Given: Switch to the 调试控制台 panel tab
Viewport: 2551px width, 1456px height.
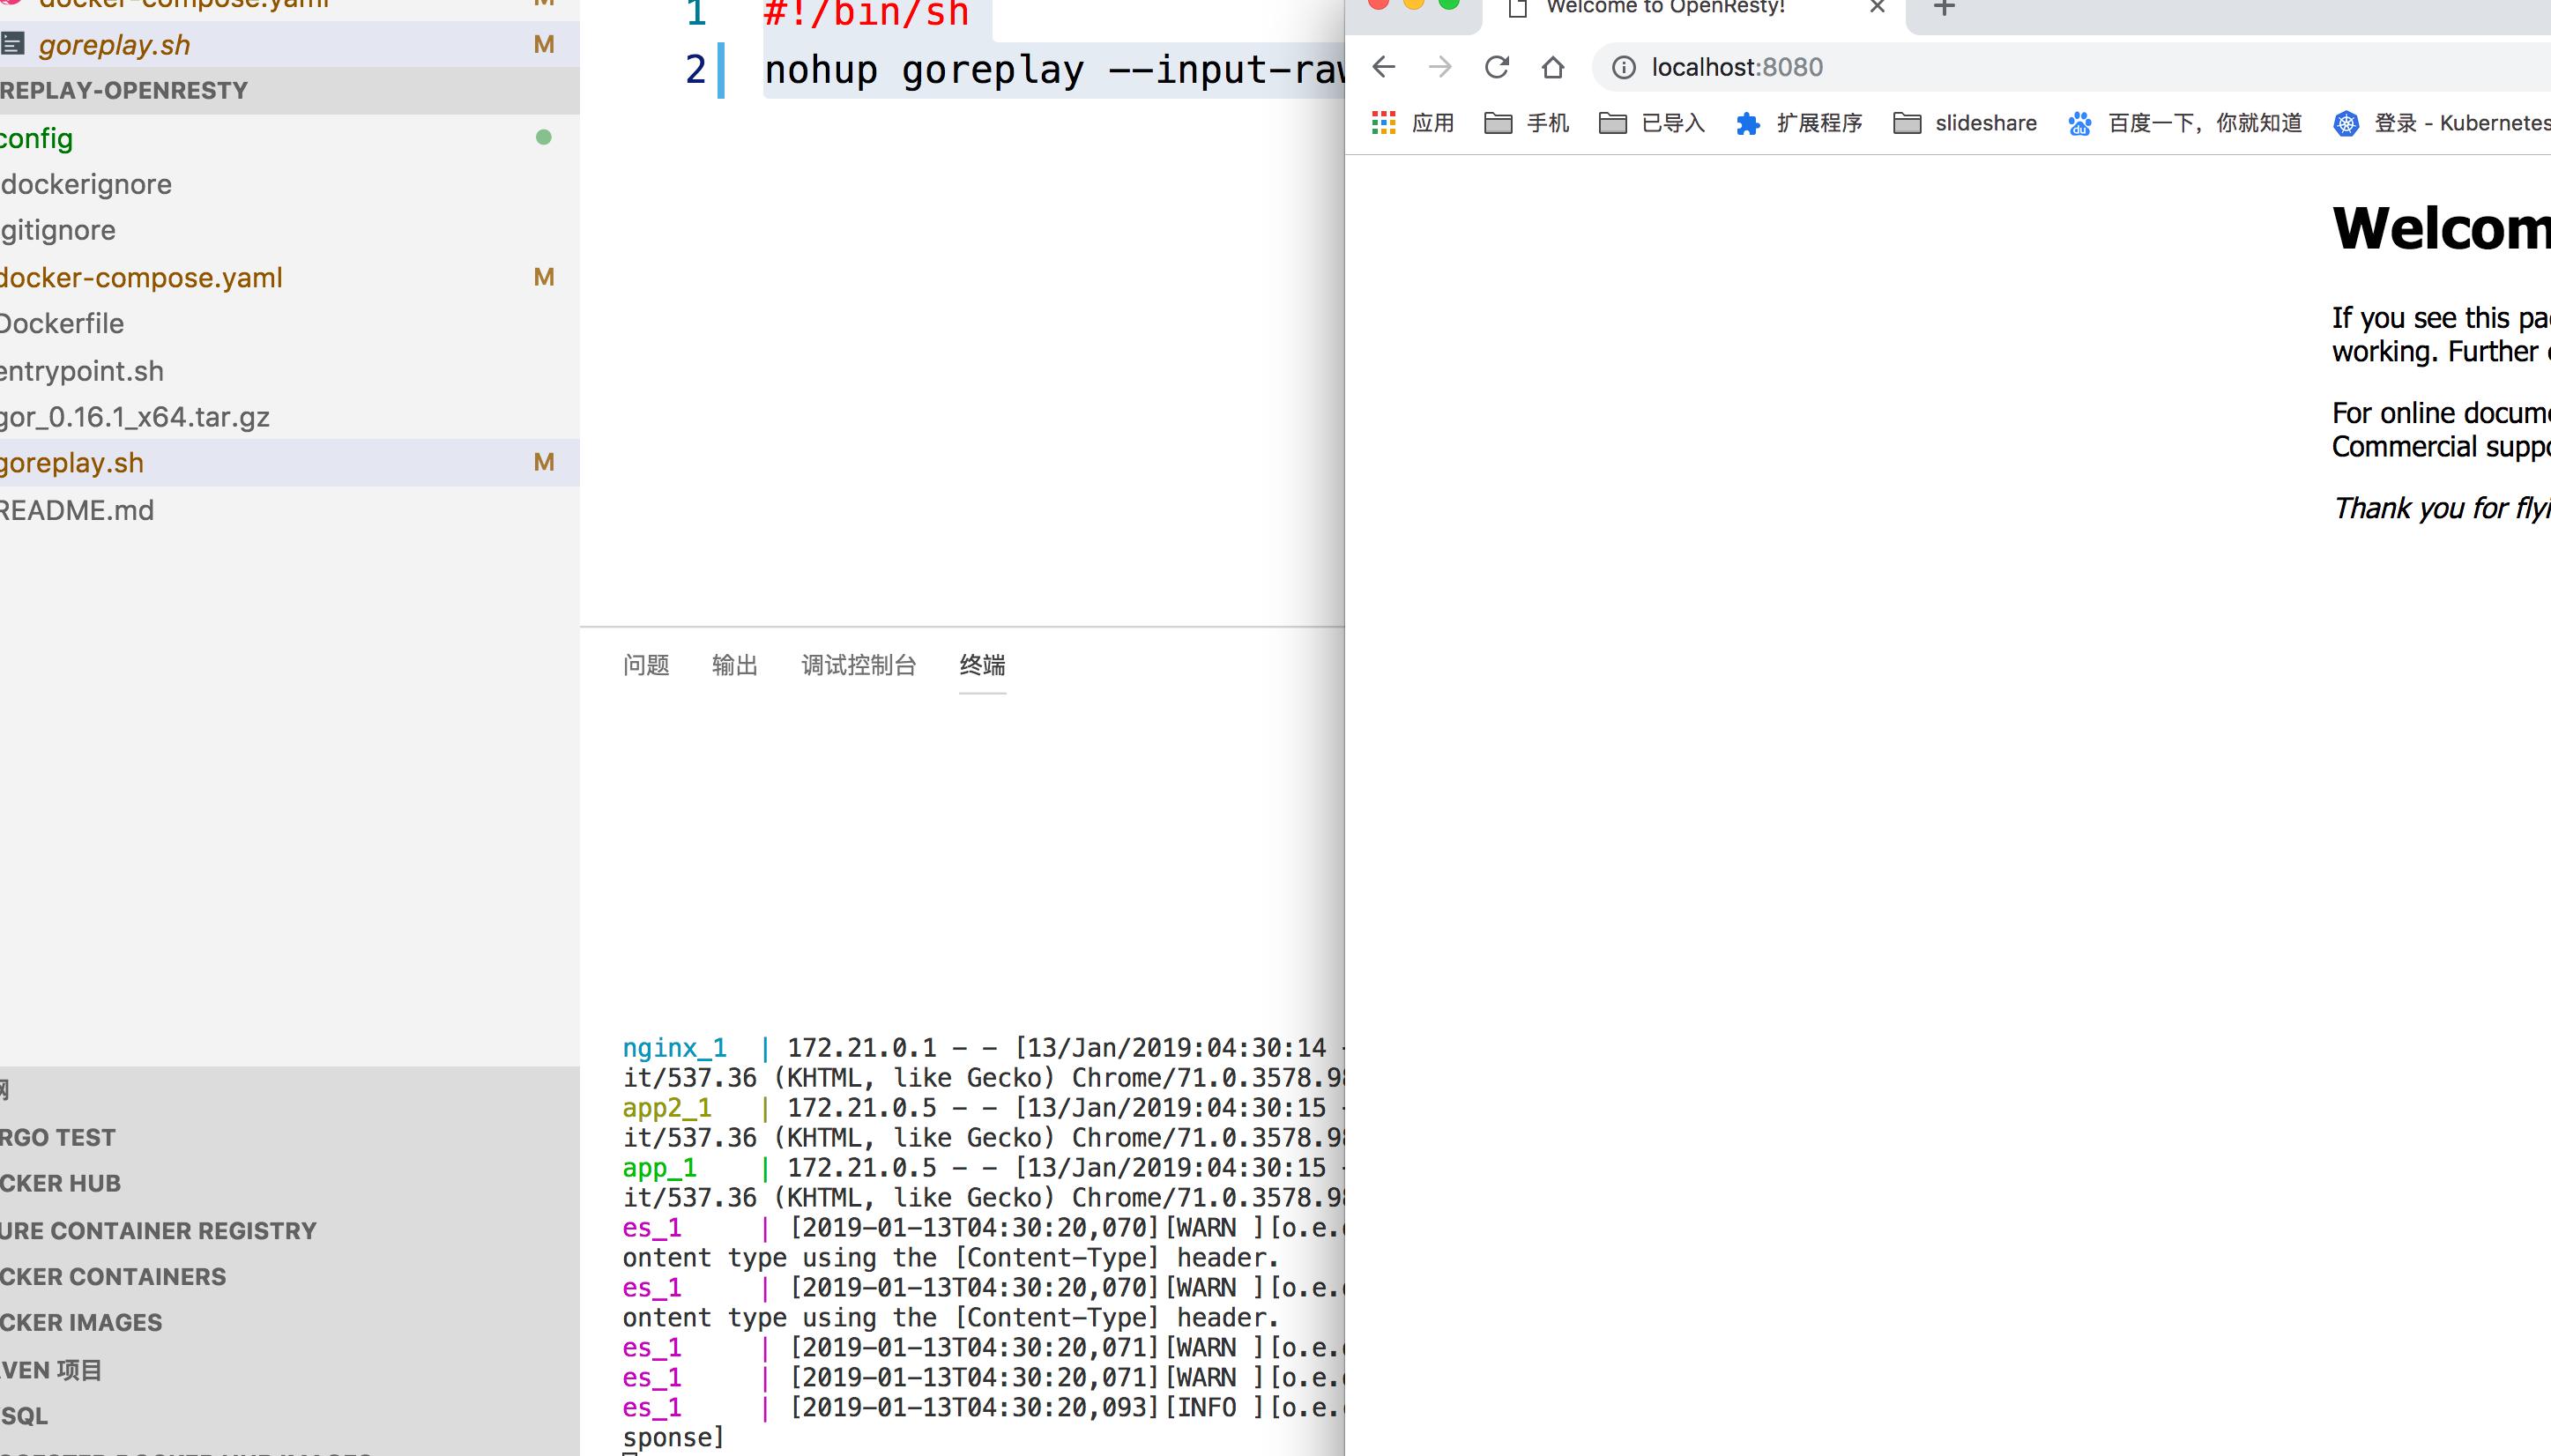Looking at the screenshot, I should [x=858, y=665].
